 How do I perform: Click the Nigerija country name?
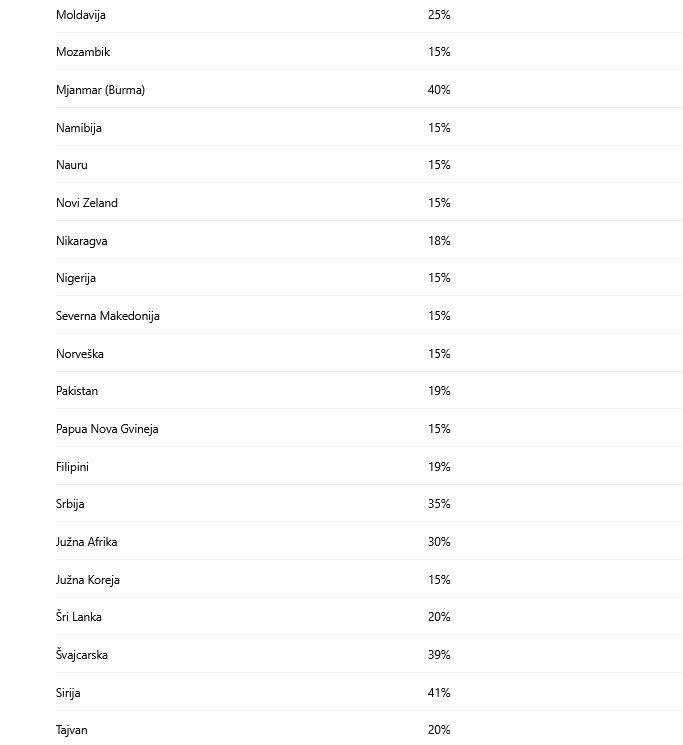[76, 278]
